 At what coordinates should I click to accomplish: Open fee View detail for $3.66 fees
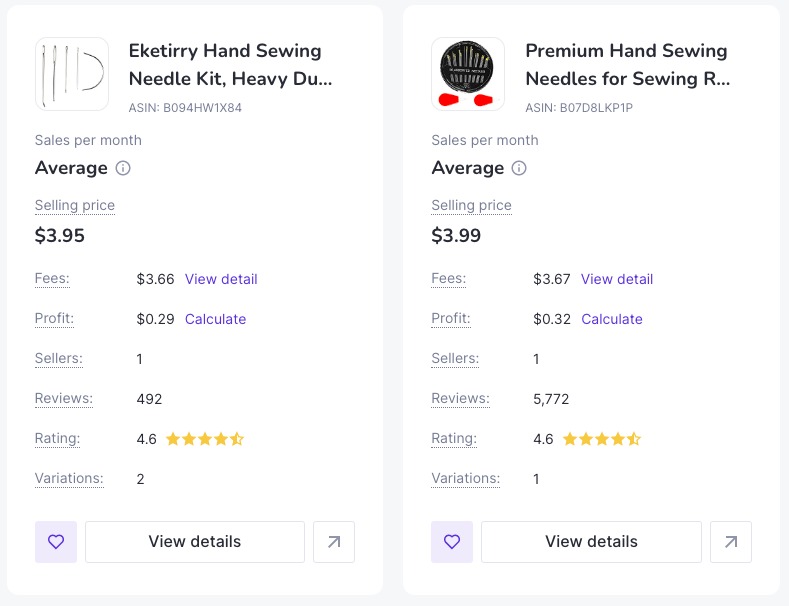[x=221, y=279]
